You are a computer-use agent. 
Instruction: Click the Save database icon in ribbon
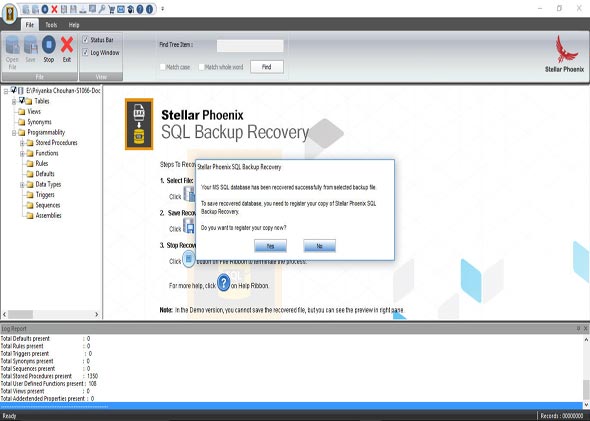tap(30, 45)
